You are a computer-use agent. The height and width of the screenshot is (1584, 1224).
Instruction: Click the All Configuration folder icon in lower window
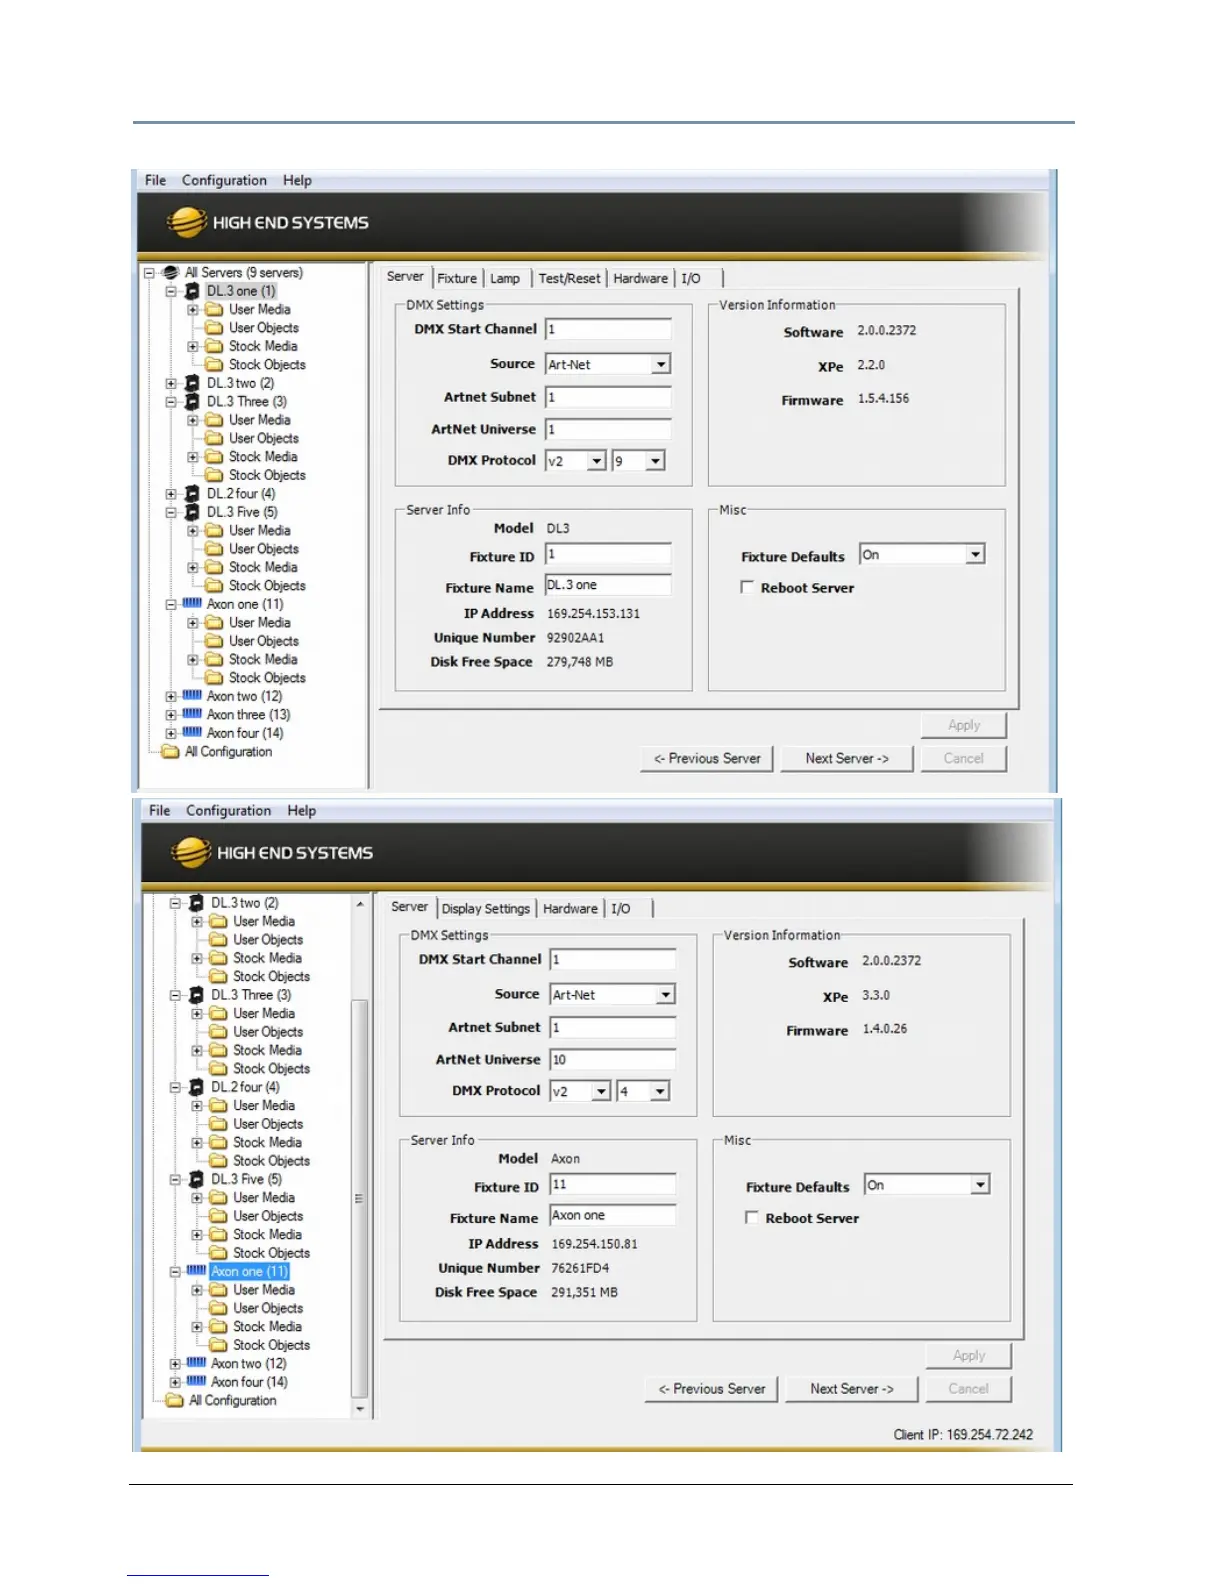[x=175, y=1400]
